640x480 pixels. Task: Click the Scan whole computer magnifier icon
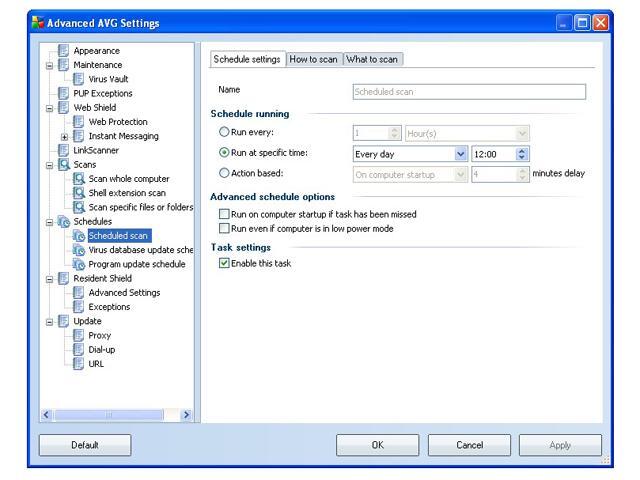click(79, 179)
